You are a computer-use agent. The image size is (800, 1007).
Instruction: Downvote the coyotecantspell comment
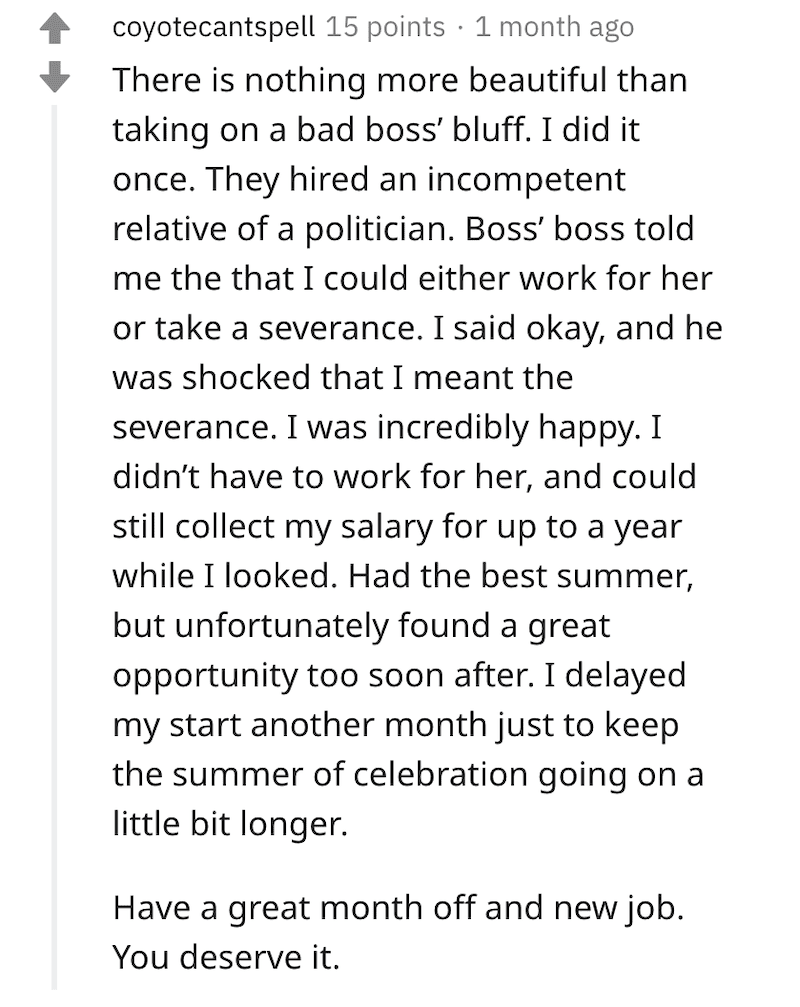[55, 76]
